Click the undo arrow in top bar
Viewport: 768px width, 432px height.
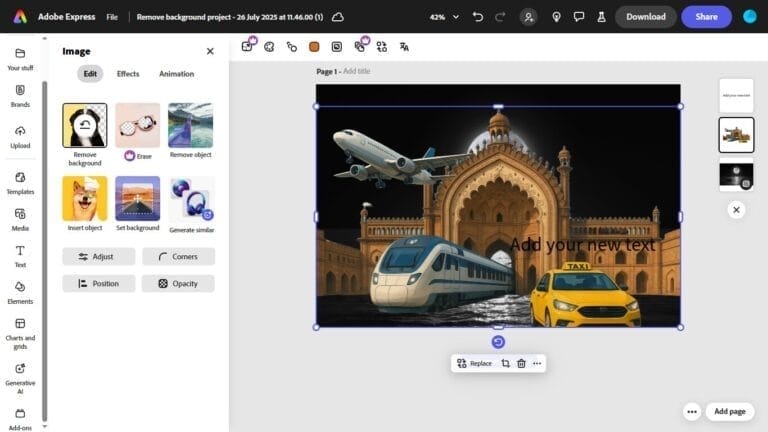477,17
